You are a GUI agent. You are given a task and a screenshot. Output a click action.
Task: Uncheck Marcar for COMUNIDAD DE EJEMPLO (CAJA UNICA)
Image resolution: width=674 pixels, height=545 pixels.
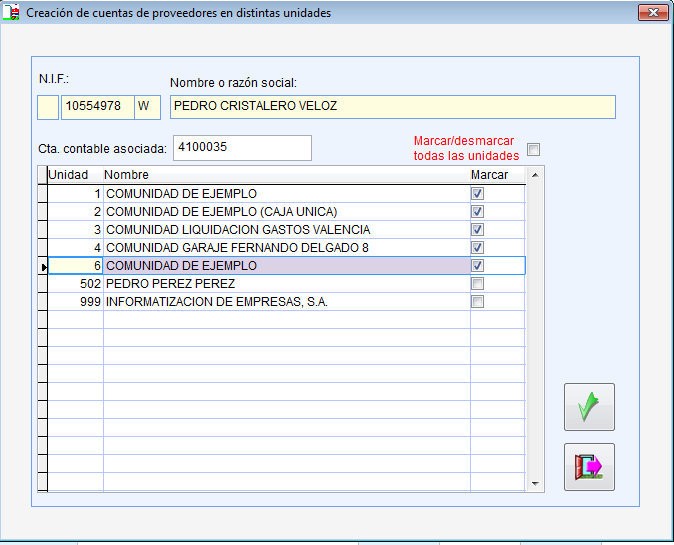click(477, 212)
